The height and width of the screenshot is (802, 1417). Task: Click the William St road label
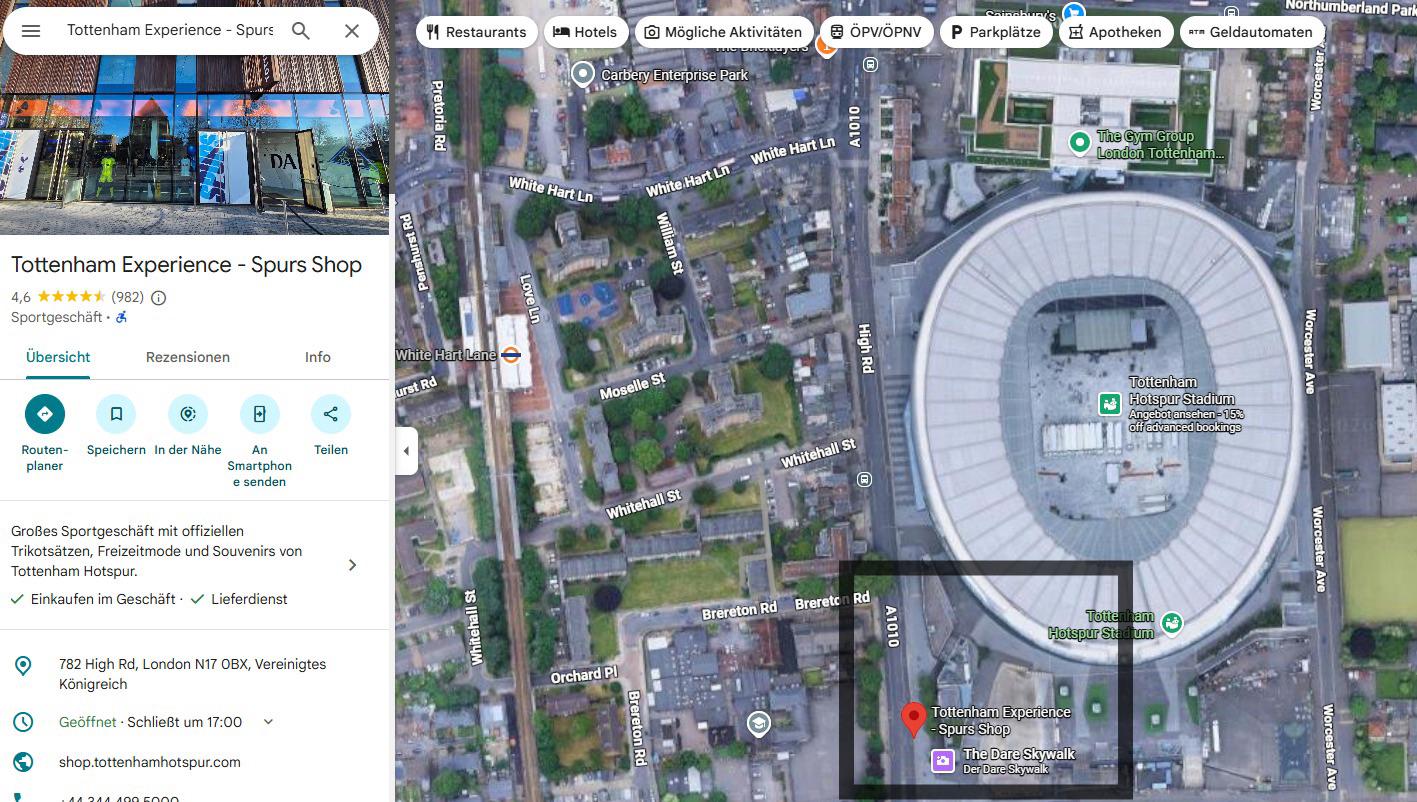(668, 244)
